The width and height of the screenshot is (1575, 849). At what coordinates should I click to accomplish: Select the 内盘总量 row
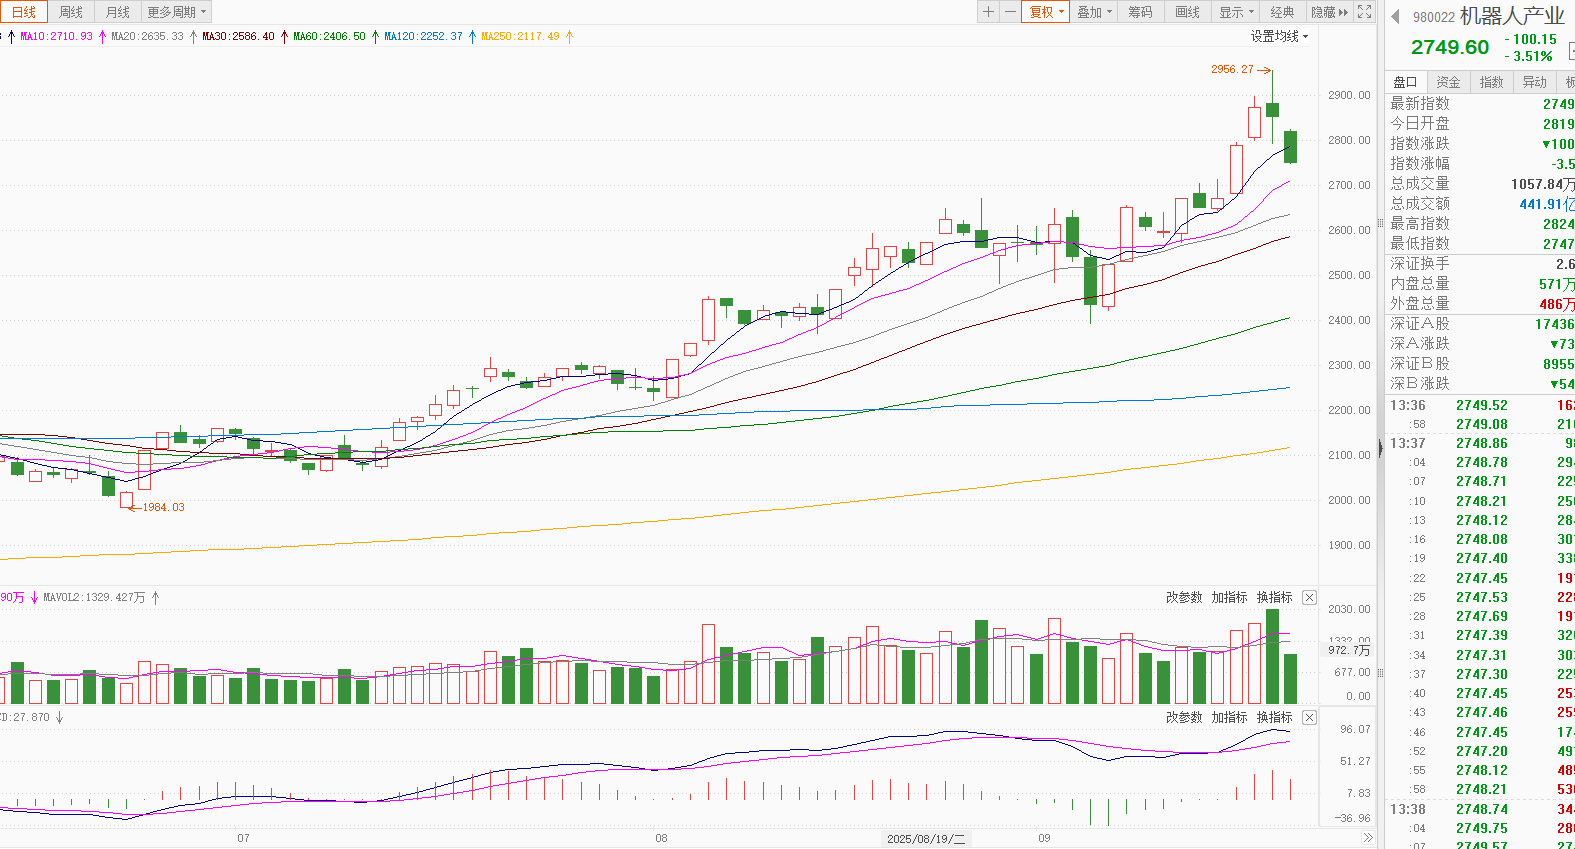click(x=1481, y=283)
